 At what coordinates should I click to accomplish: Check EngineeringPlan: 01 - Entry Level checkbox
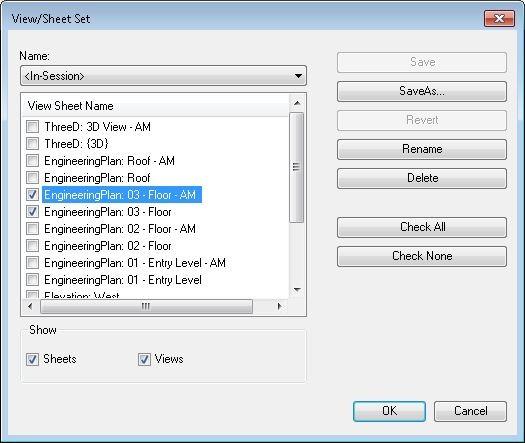pyautogui.click(x=32, y=280)
